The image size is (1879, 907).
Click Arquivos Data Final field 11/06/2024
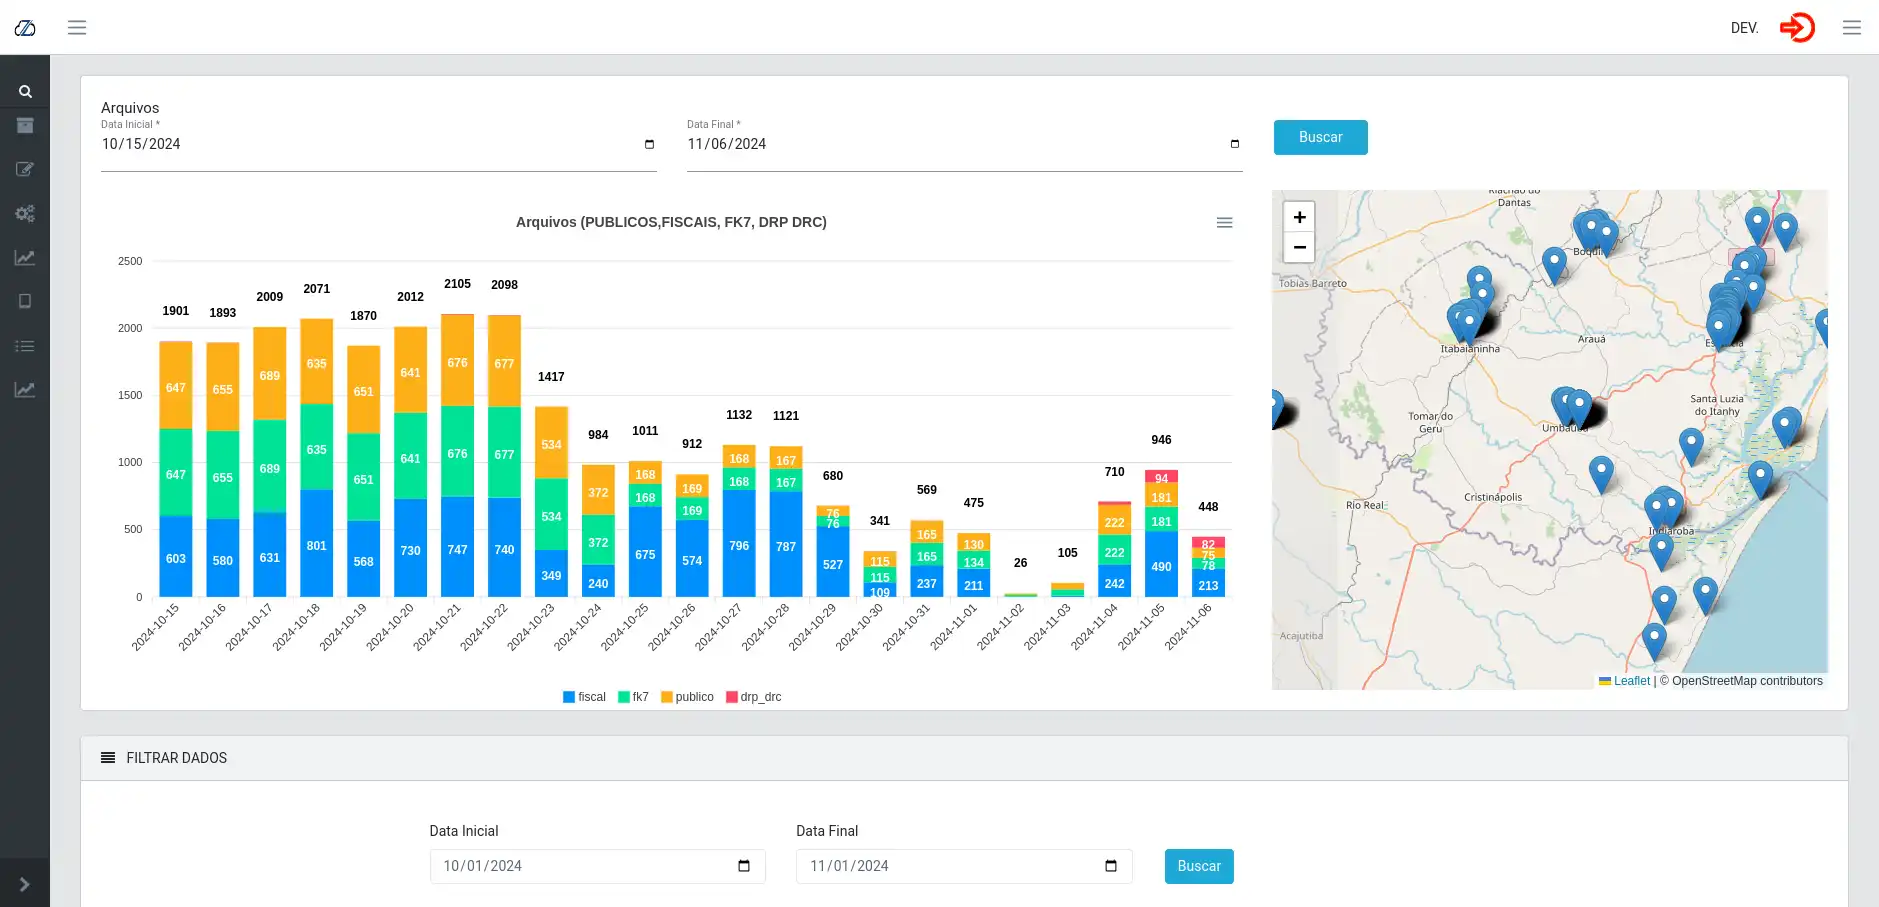click(964, 144)
